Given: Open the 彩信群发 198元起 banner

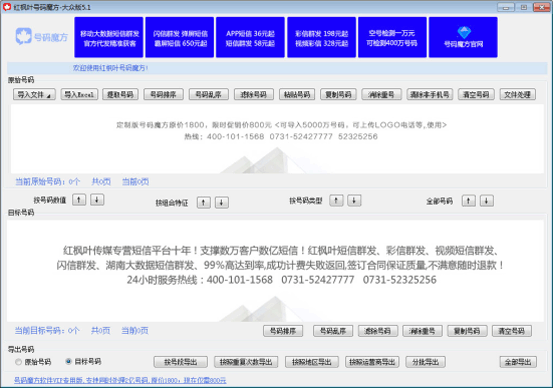Looking at the screenshot, I should [x=321, y=37].
